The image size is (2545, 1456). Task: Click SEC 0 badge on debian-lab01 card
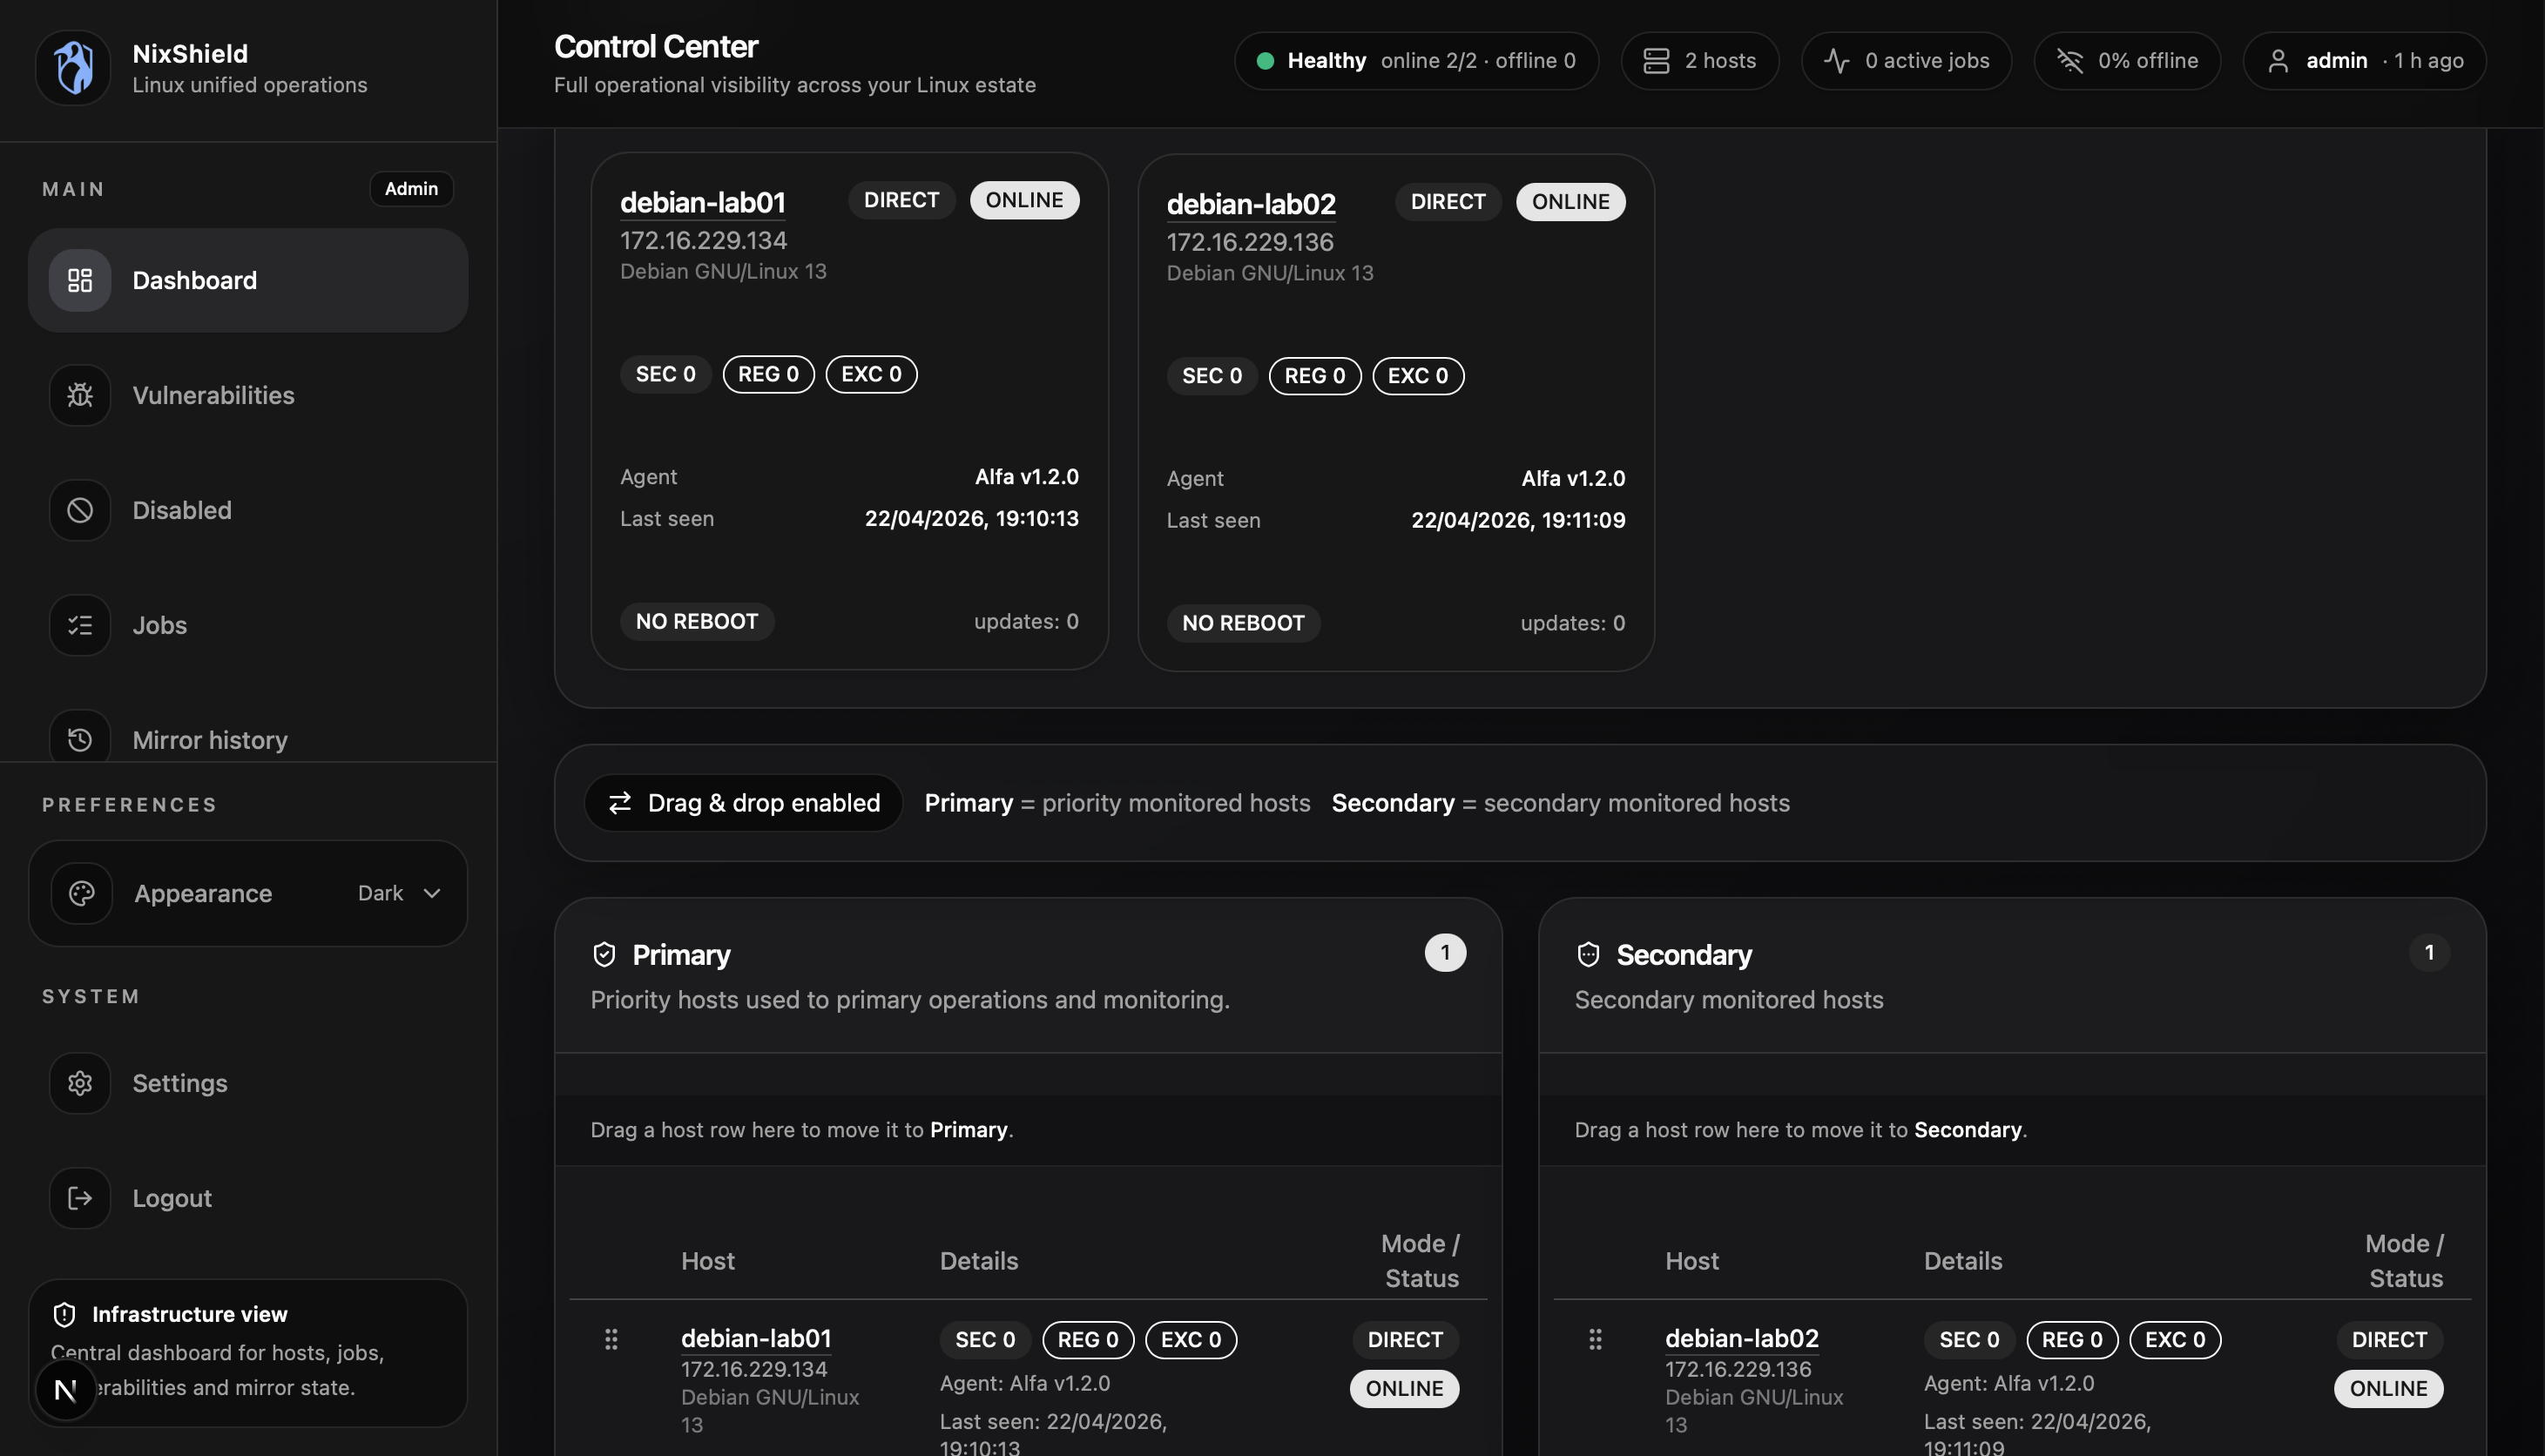tap(665, 374)
